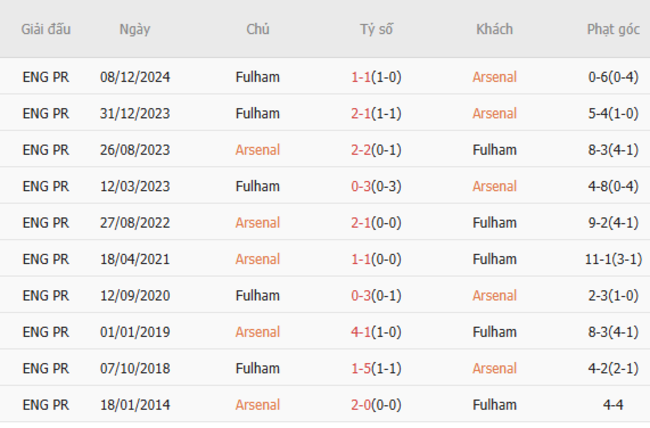The height and width of the screenshot is (428, 650).
Task: Click the 1-1(1-0) score on 08/12/2024
Action: (377, 77)
